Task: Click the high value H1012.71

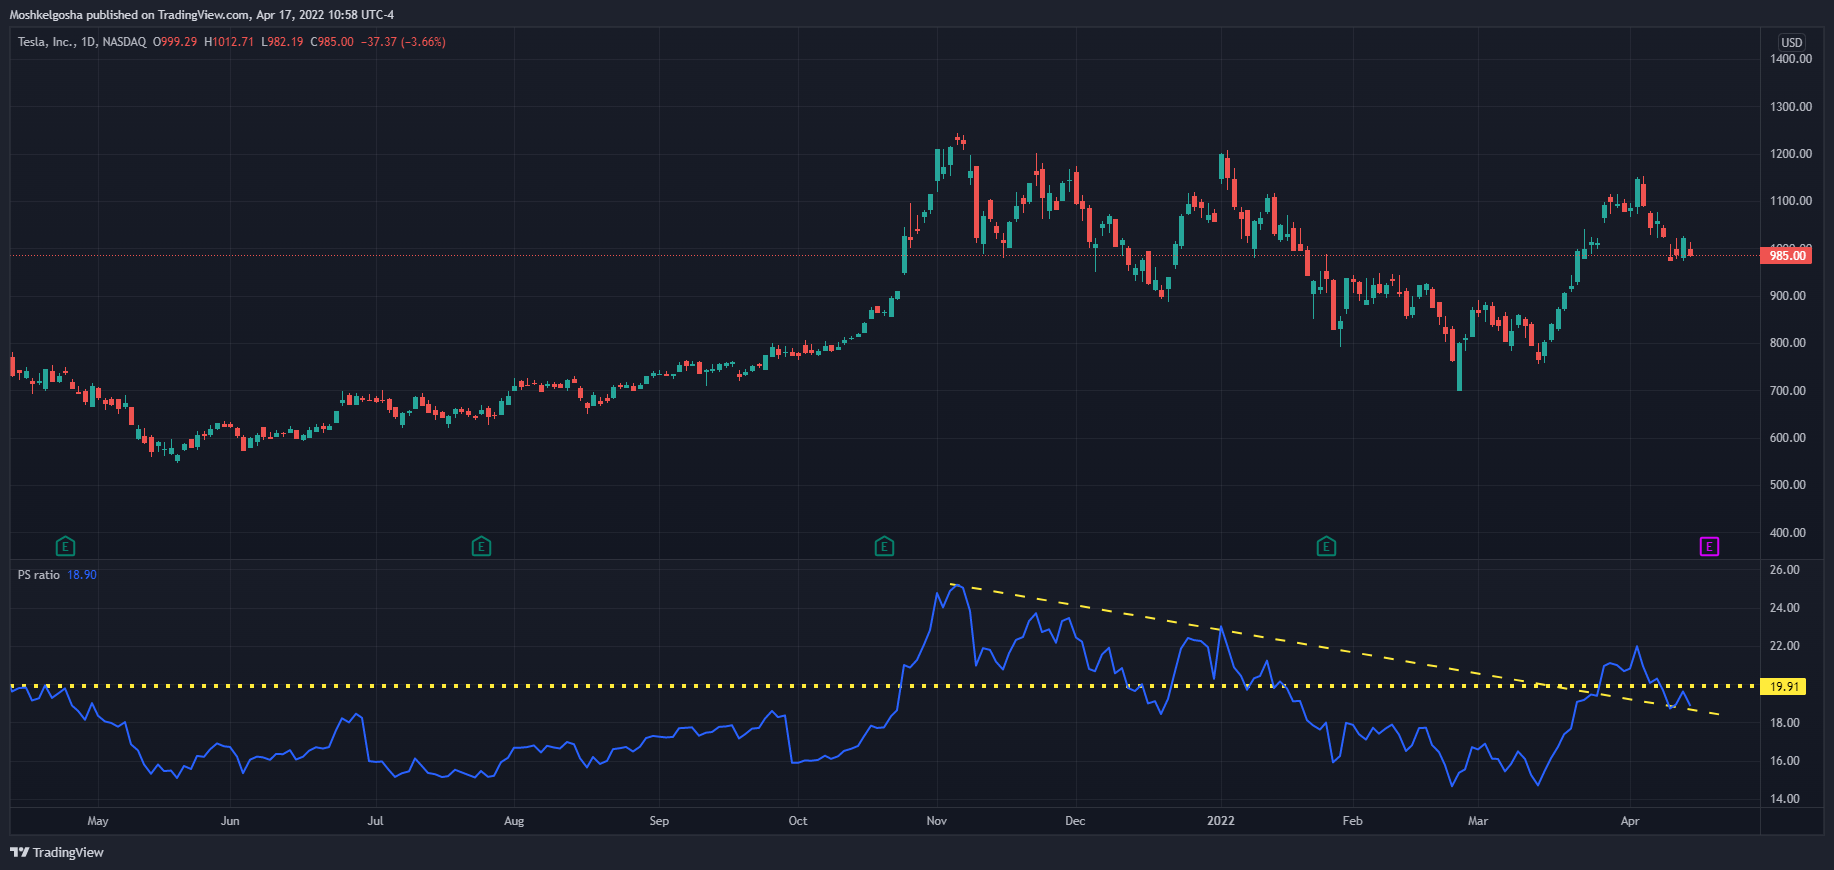Action: point(229,42)
